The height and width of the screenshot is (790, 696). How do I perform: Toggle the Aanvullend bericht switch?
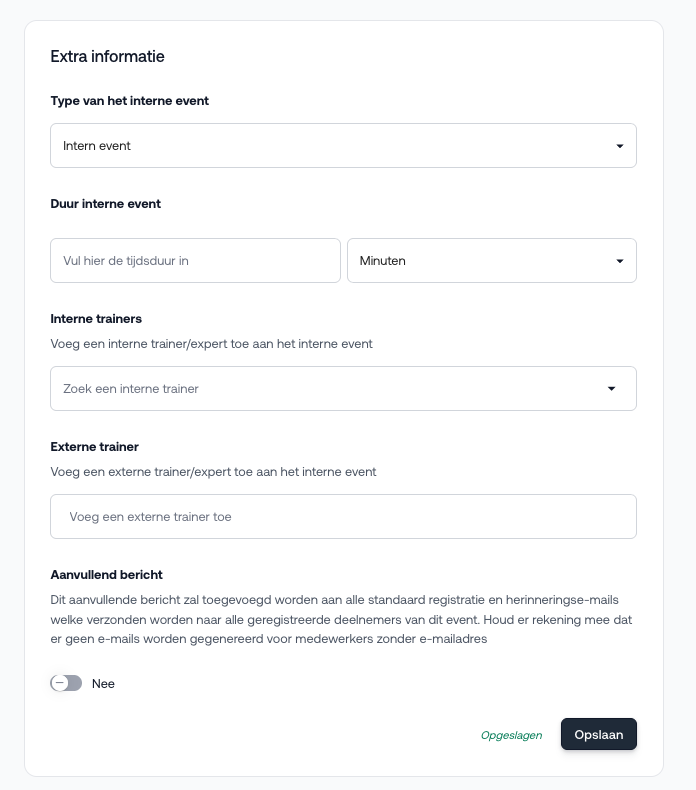pyautogui.click(x=66, y=683)
